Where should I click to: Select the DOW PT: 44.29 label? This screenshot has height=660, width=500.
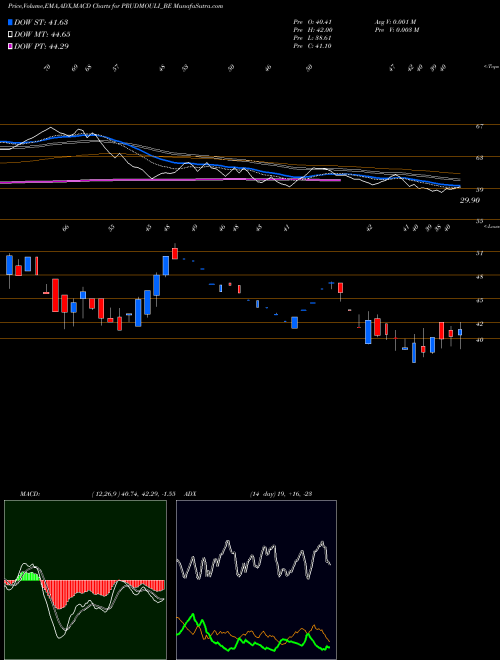coord(41,46)
